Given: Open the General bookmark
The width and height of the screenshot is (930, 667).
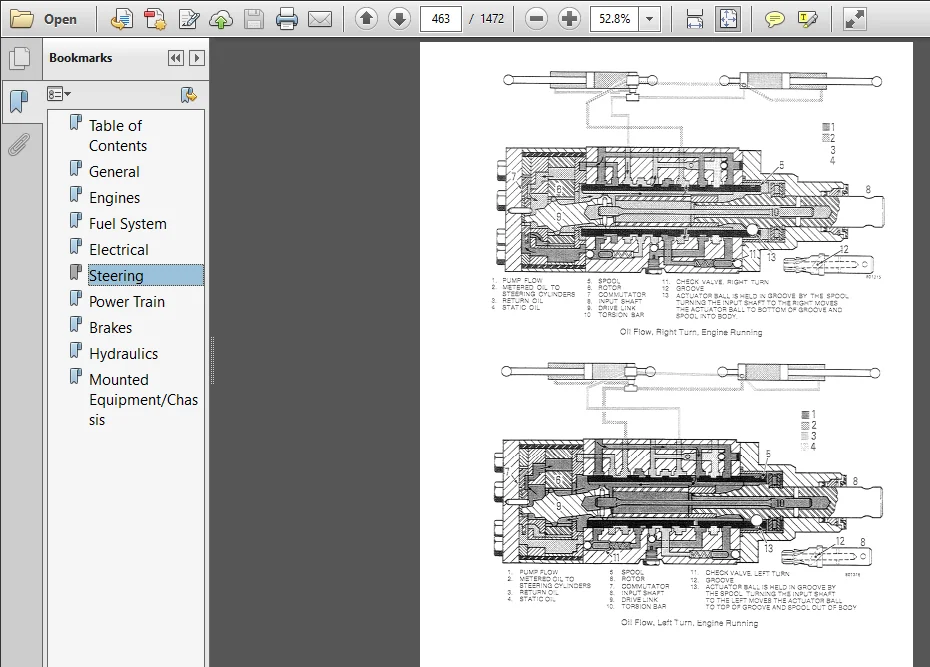Looking at the screenshot, I should click(x=114, y=172).
